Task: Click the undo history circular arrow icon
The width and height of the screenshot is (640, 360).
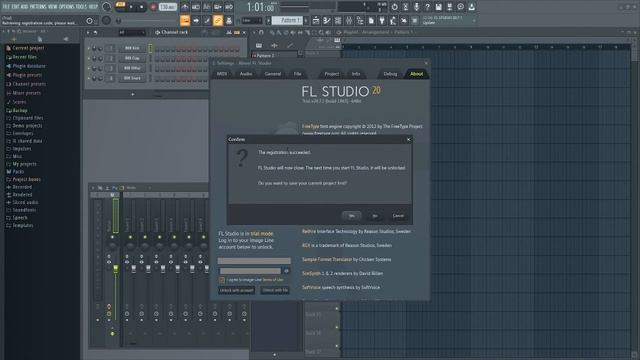Action: (x=394, y=7)
